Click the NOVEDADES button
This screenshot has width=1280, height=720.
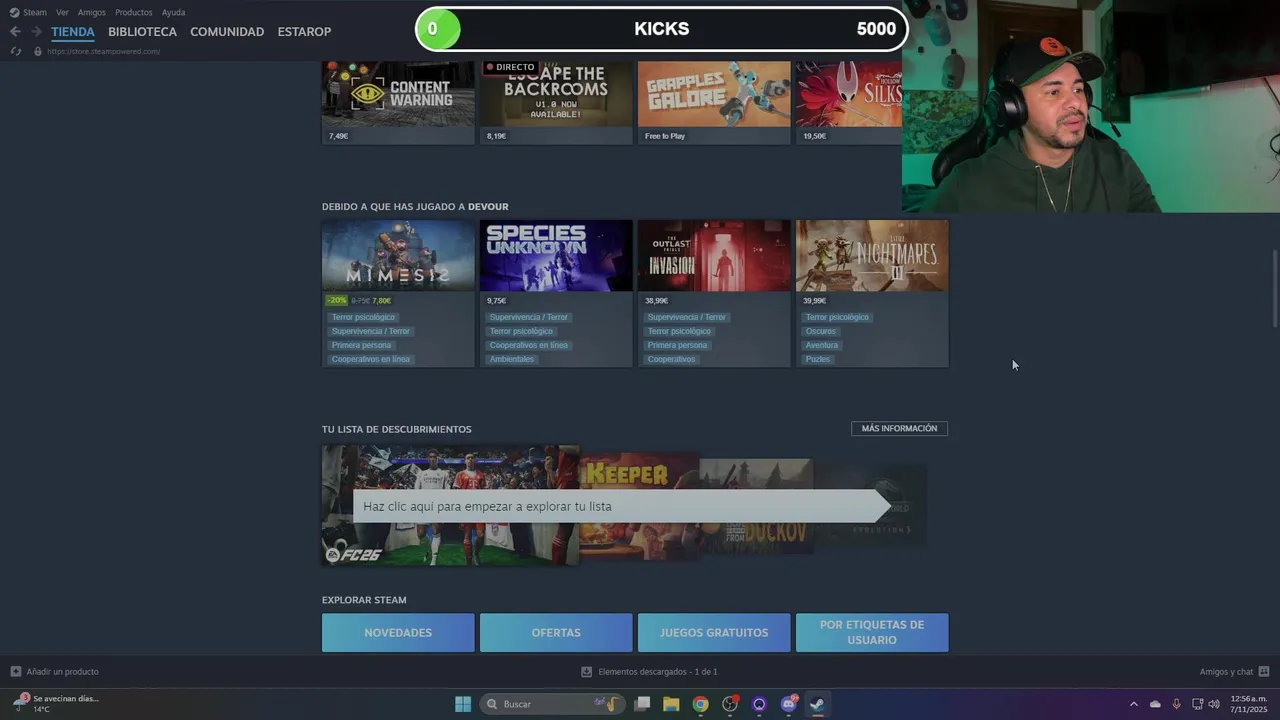398,633
